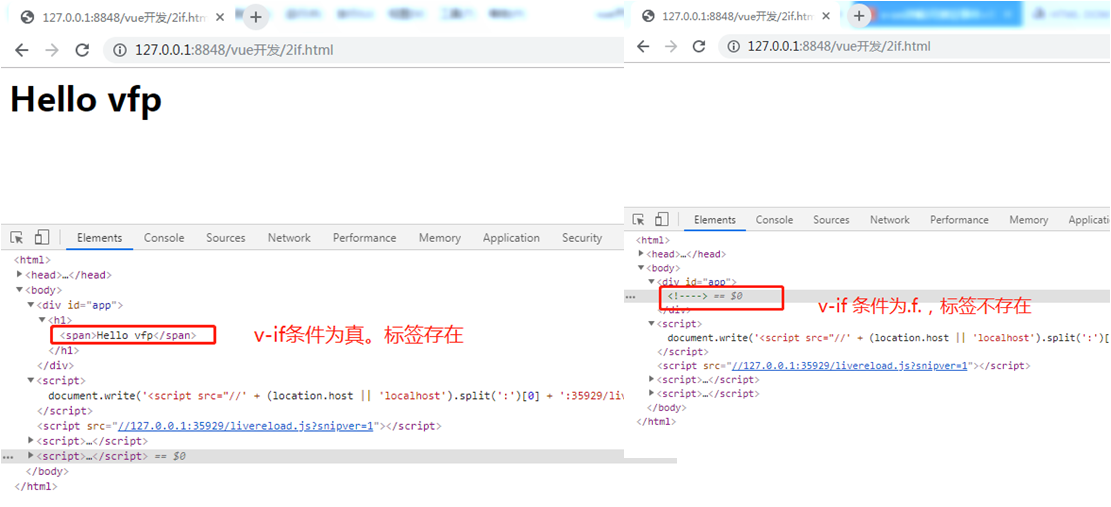Select Elements tab in right DevTools

(x=715, y=220)
